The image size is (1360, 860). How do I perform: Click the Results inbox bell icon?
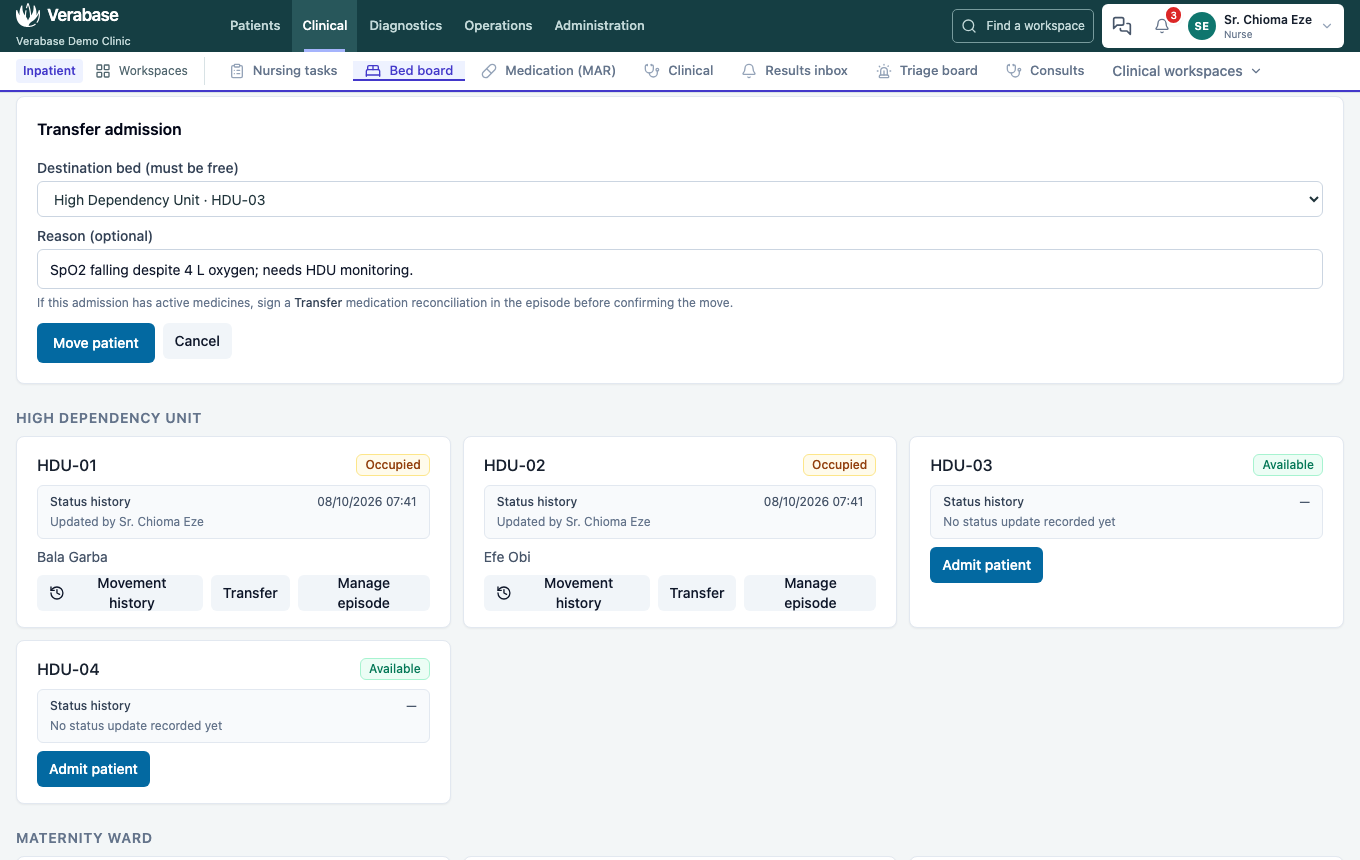coord(749,71)
